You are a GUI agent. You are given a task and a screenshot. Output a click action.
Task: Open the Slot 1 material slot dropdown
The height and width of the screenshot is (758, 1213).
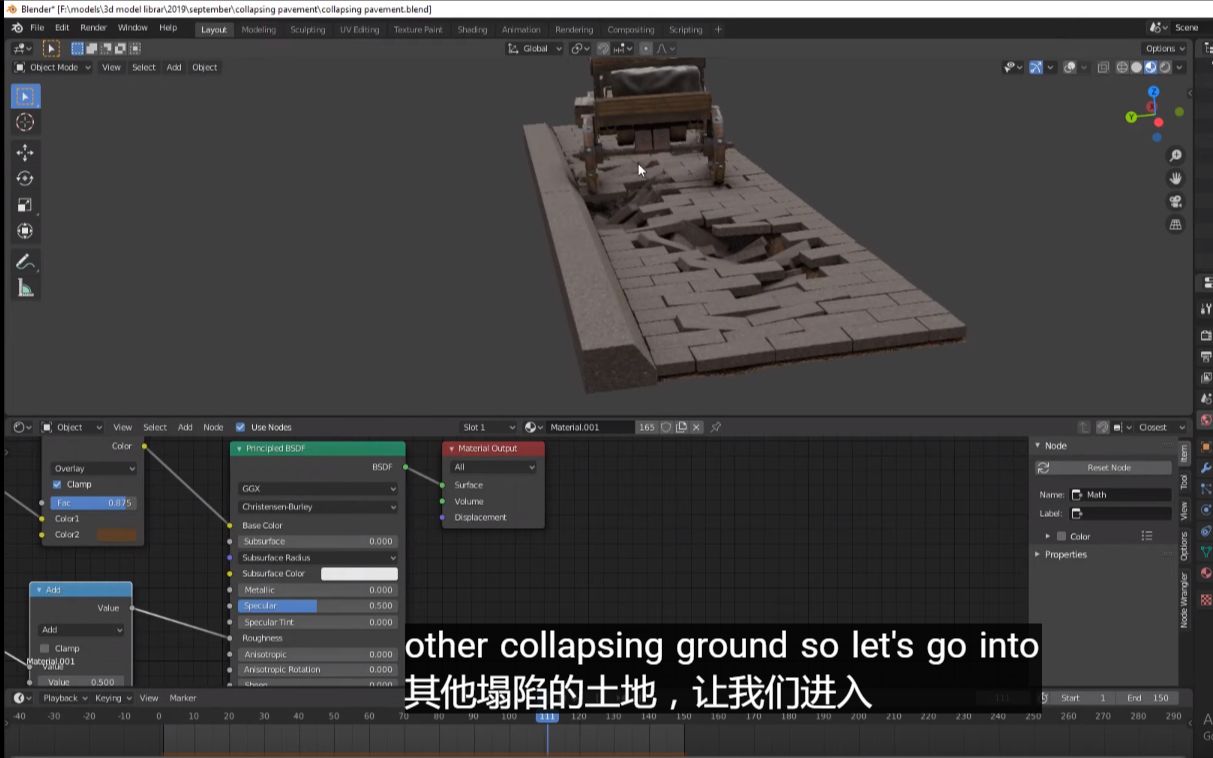point(488,427)
